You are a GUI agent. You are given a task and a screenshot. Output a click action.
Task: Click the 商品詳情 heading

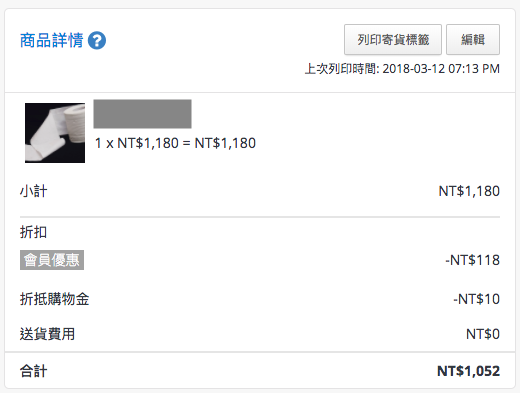click(x=51, y=40)
